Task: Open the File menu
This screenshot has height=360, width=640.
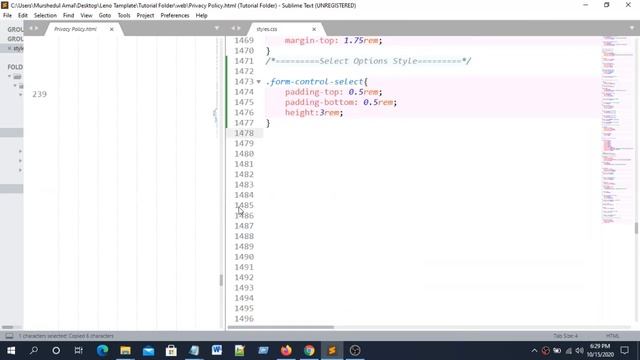Action: tap(7, 16)
